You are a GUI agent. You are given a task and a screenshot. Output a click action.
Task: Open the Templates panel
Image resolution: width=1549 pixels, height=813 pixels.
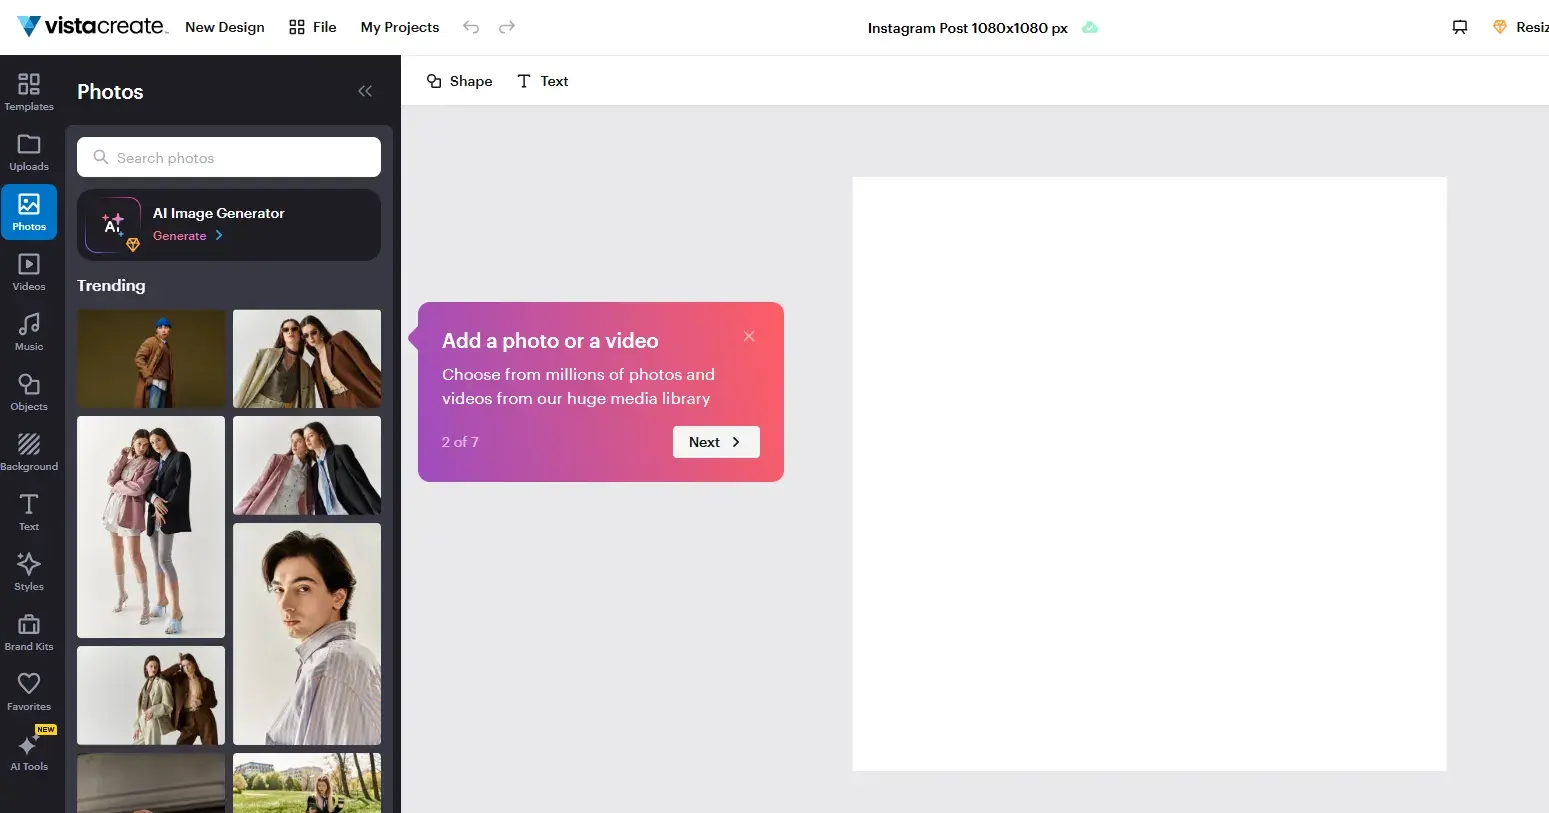[28, 91]
